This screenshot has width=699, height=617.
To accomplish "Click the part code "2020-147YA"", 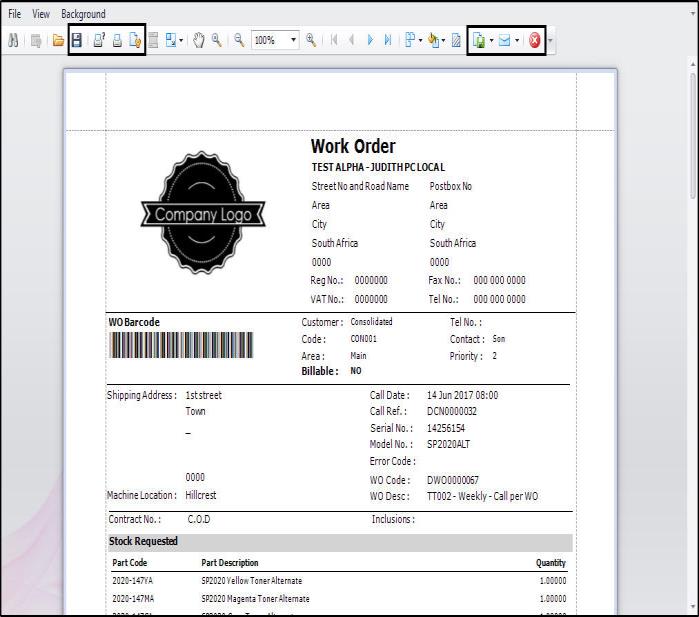I will [132, 580].
